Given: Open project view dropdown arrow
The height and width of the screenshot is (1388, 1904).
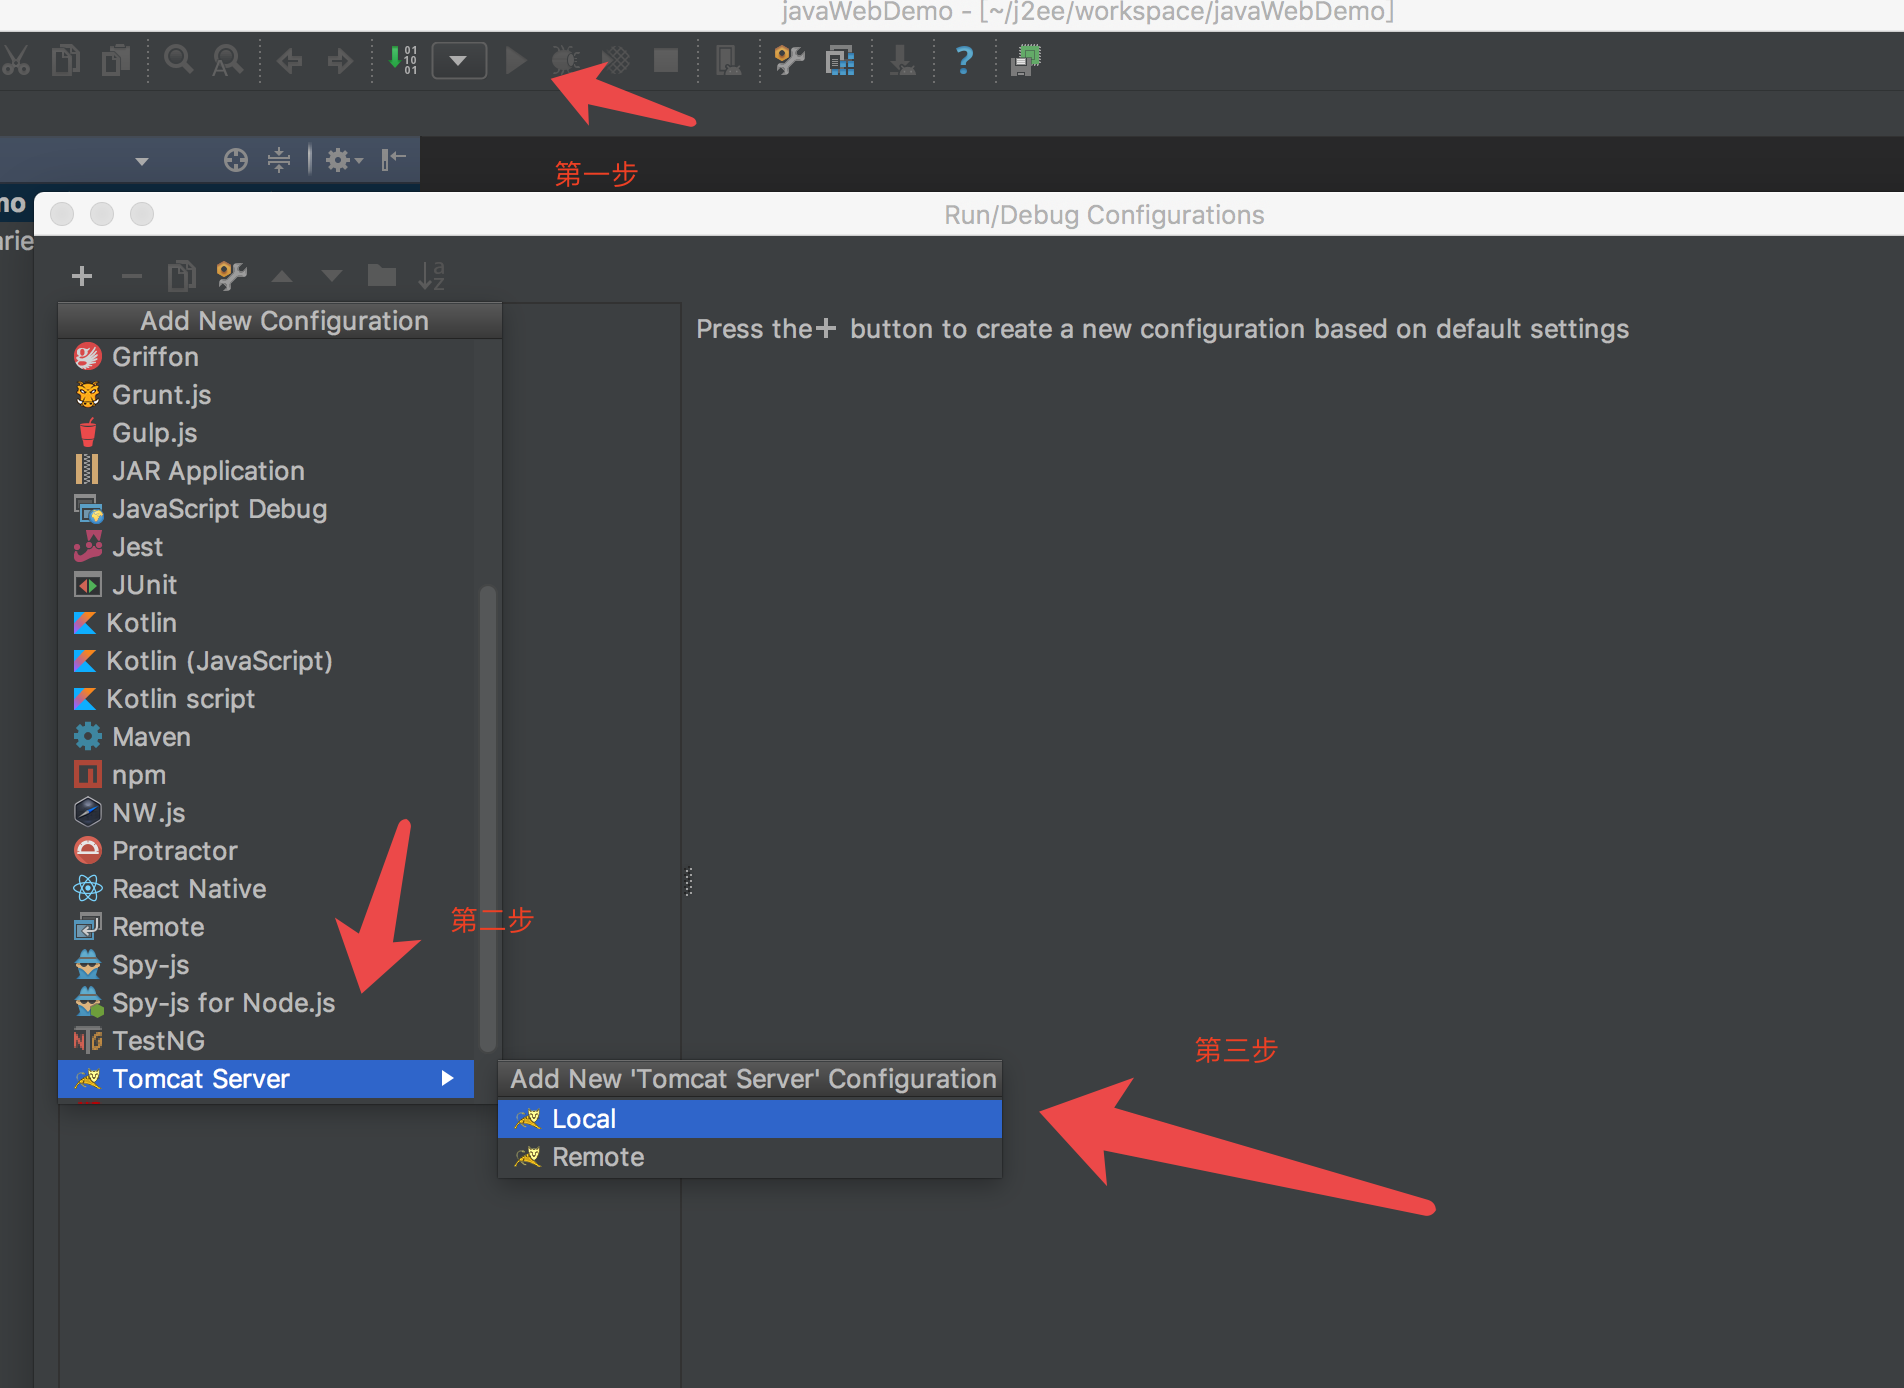Looking at the screenshot, I should tap(142, 161).
